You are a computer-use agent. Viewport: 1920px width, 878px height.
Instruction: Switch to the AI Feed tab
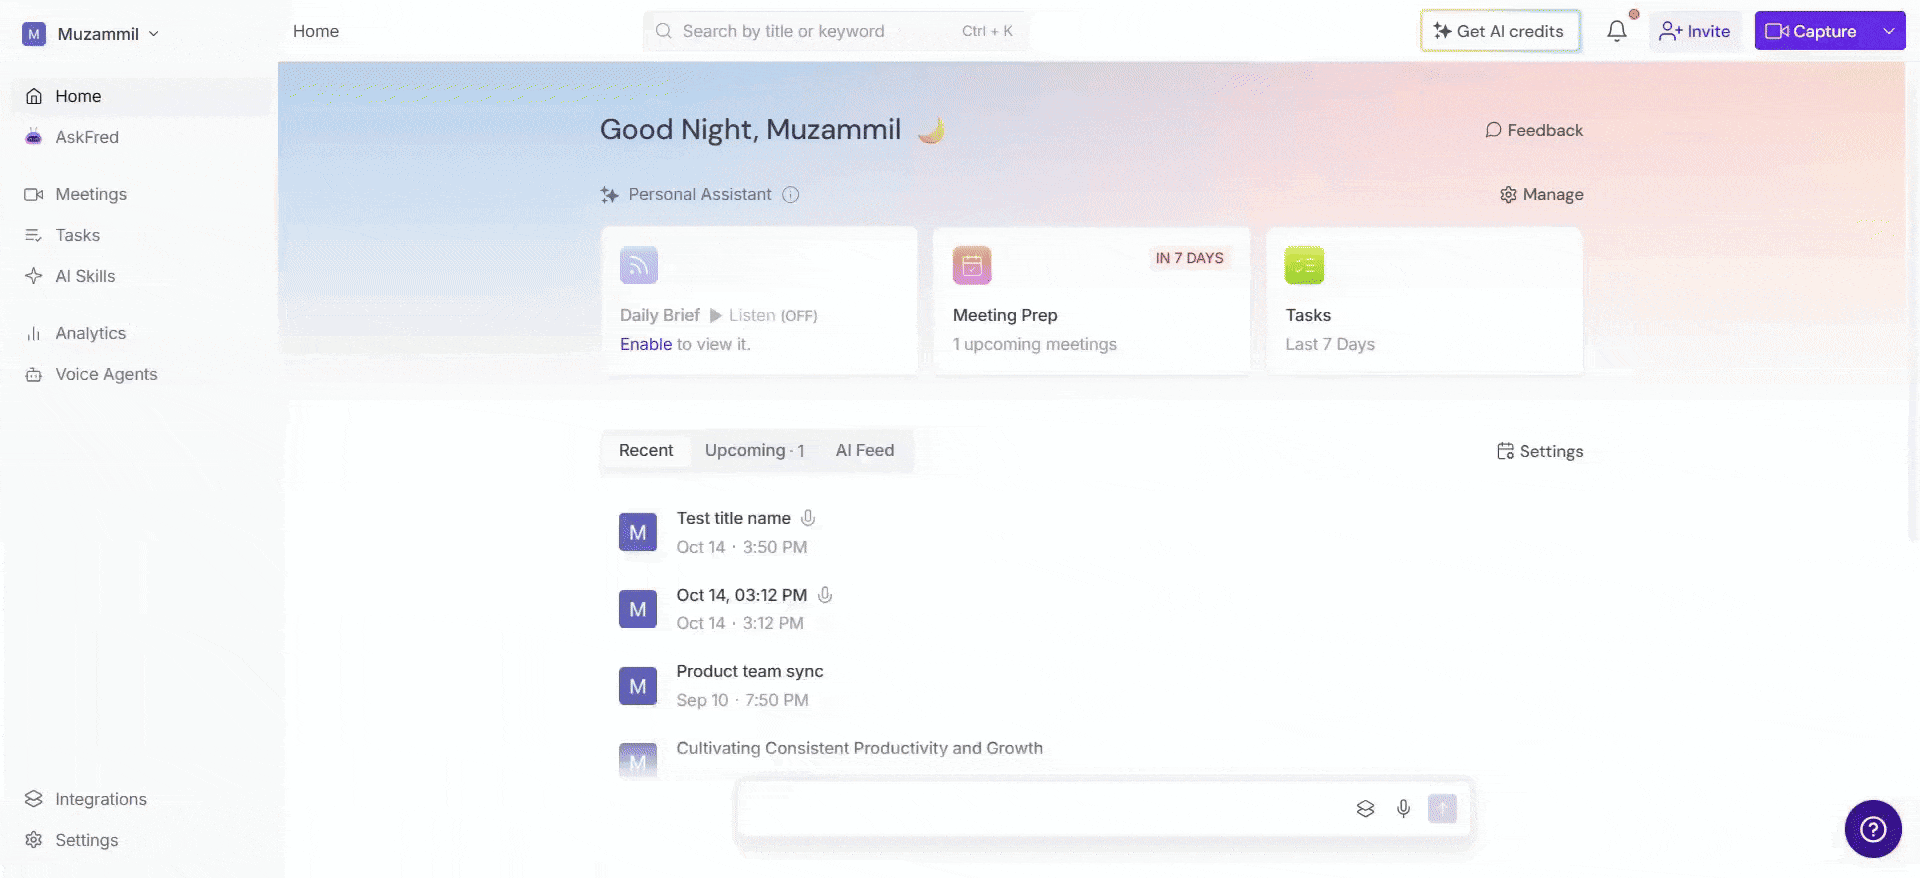pyautogui.click(x=865, y=450)
